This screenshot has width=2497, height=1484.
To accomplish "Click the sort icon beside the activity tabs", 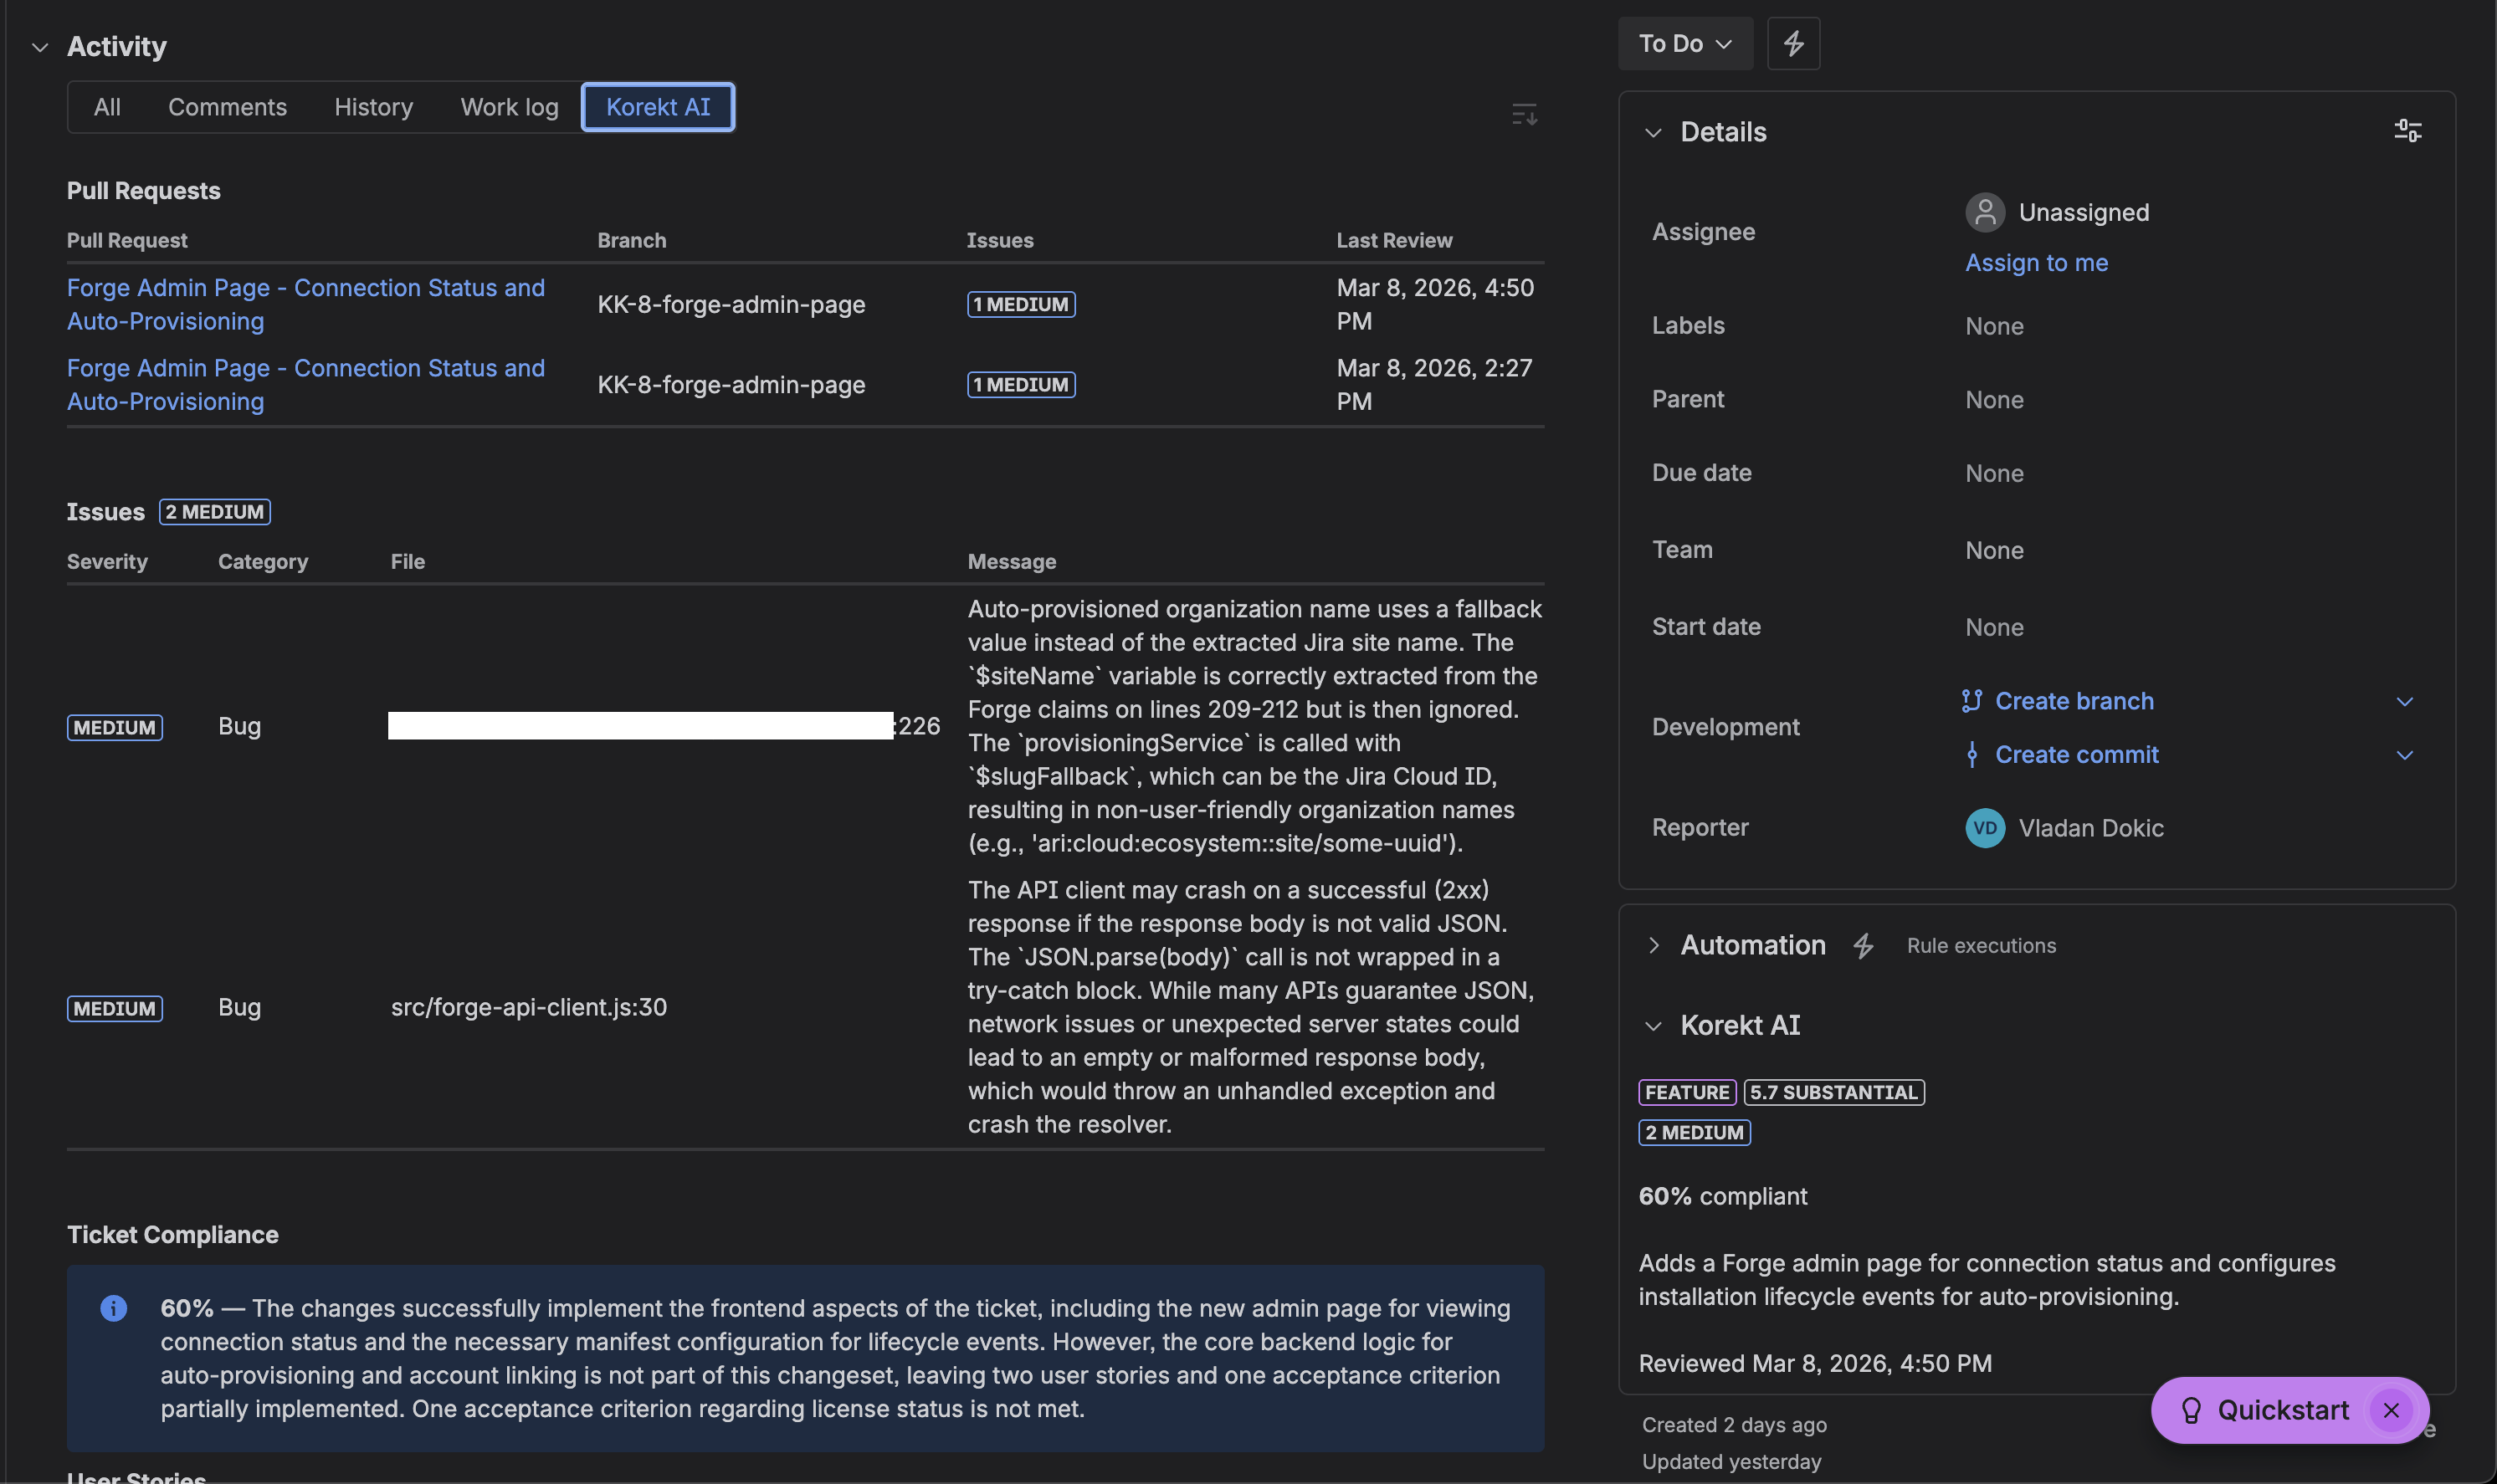I will [1523, 113].
